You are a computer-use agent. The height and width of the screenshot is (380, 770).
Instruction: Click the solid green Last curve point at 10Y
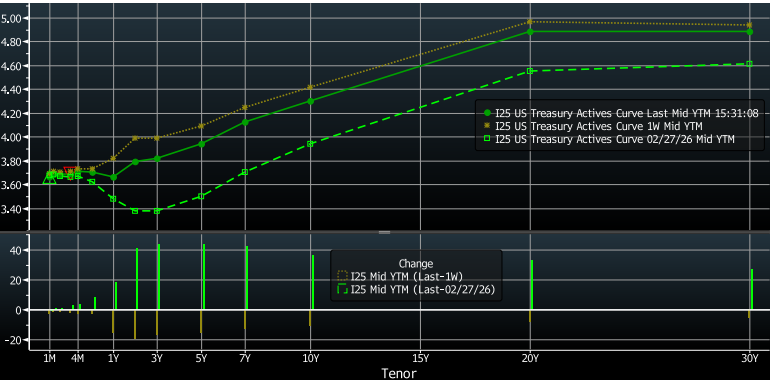310,101
